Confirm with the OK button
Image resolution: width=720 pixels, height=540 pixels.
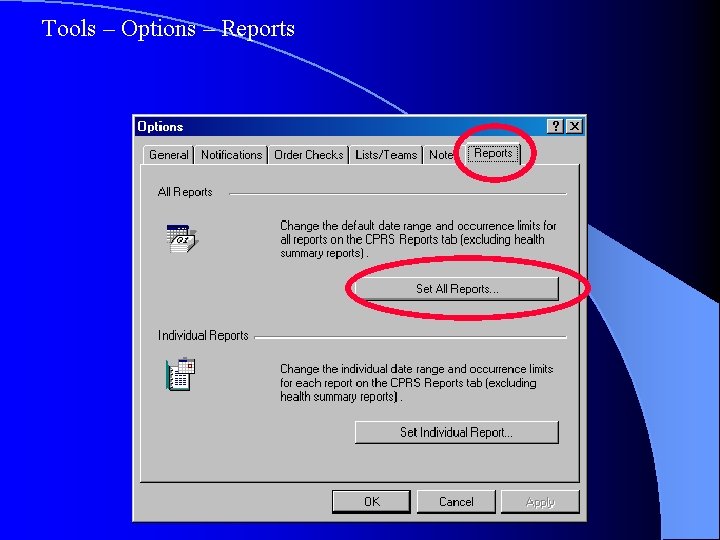371,501
